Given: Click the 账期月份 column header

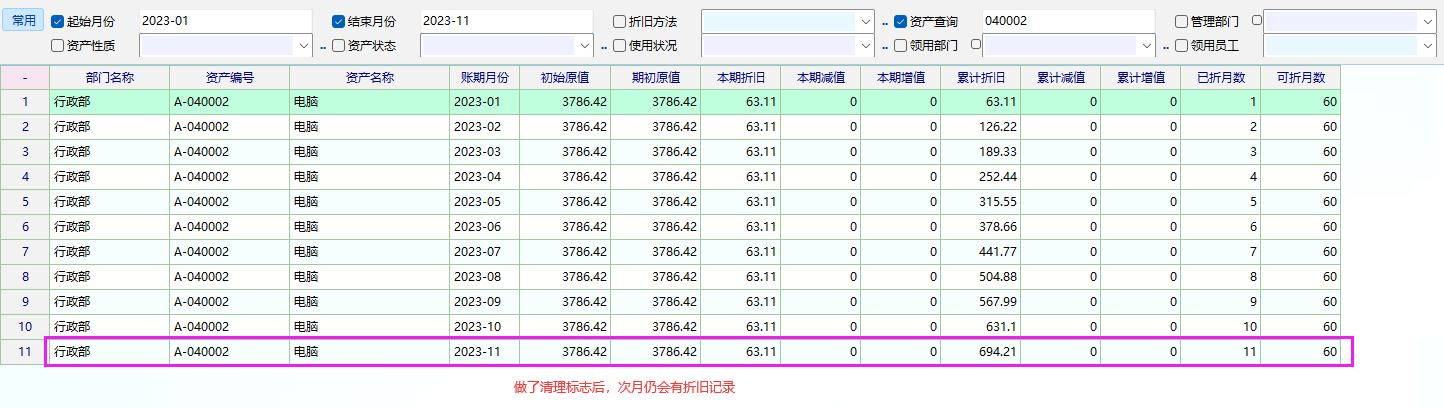Looking at the screenshot, I should tap(484, 77).
